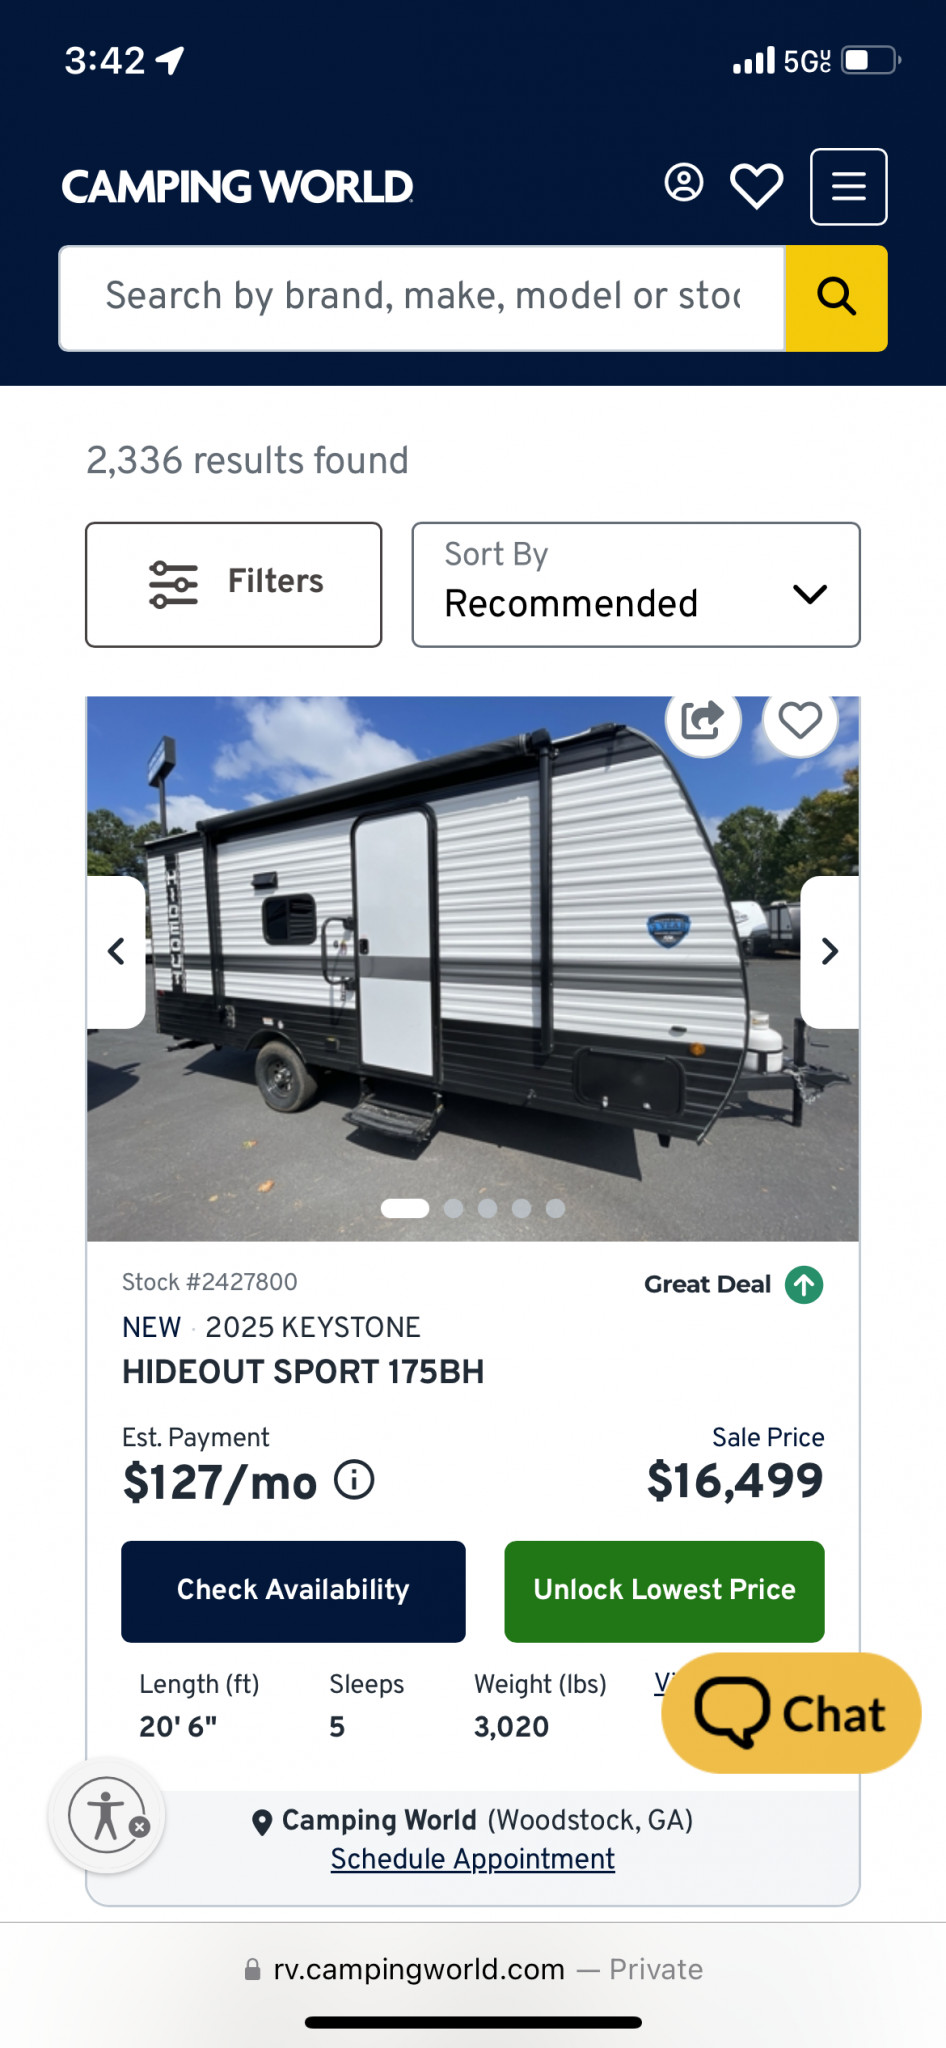The height and width of the screenshot is (2048, 946).
Task: Open the user account profile icon
Action: point(684,183)
